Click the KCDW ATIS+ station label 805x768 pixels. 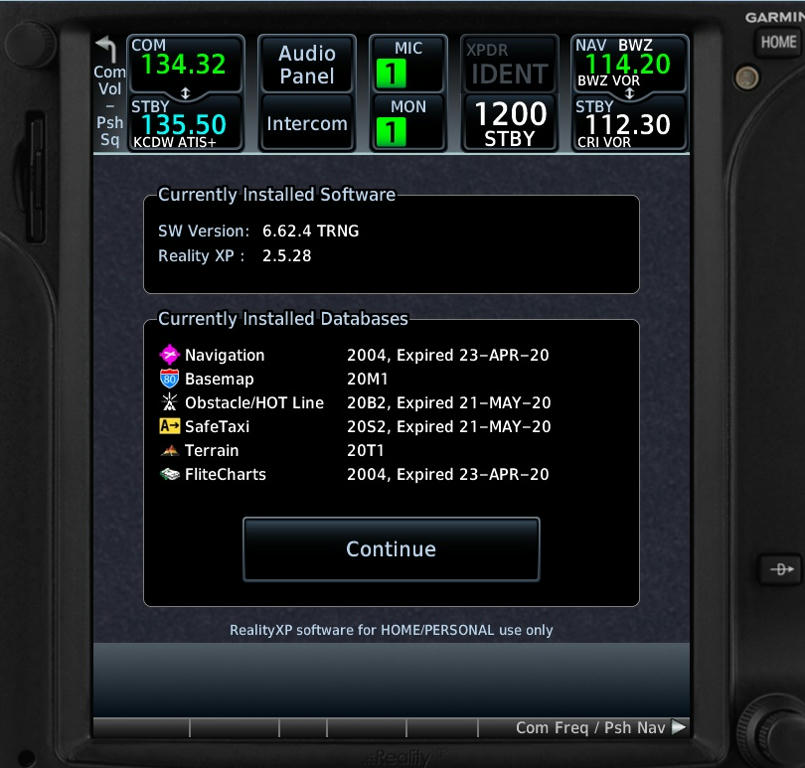pos(175,142)
